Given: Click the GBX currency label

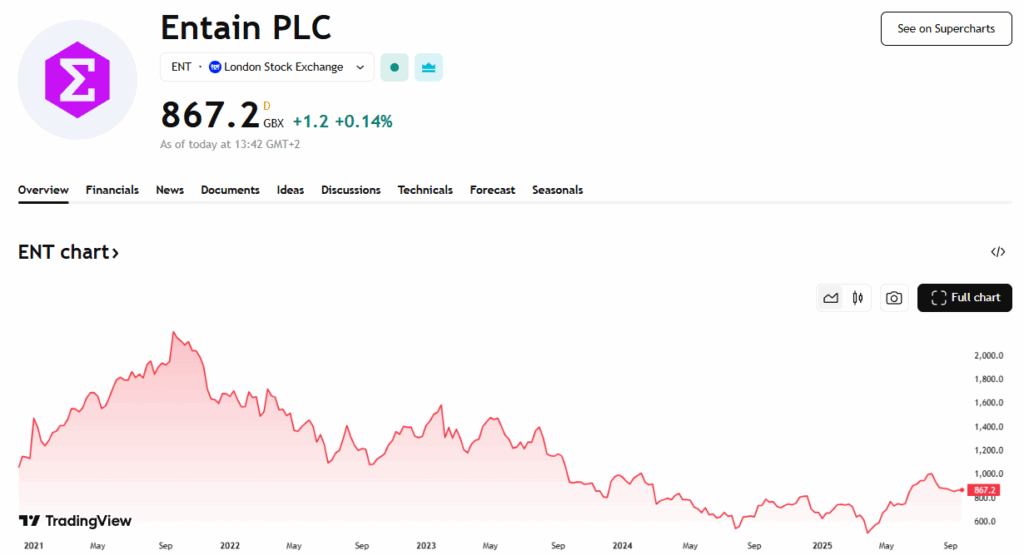Looking at the screenshot, I should (274, 123).
